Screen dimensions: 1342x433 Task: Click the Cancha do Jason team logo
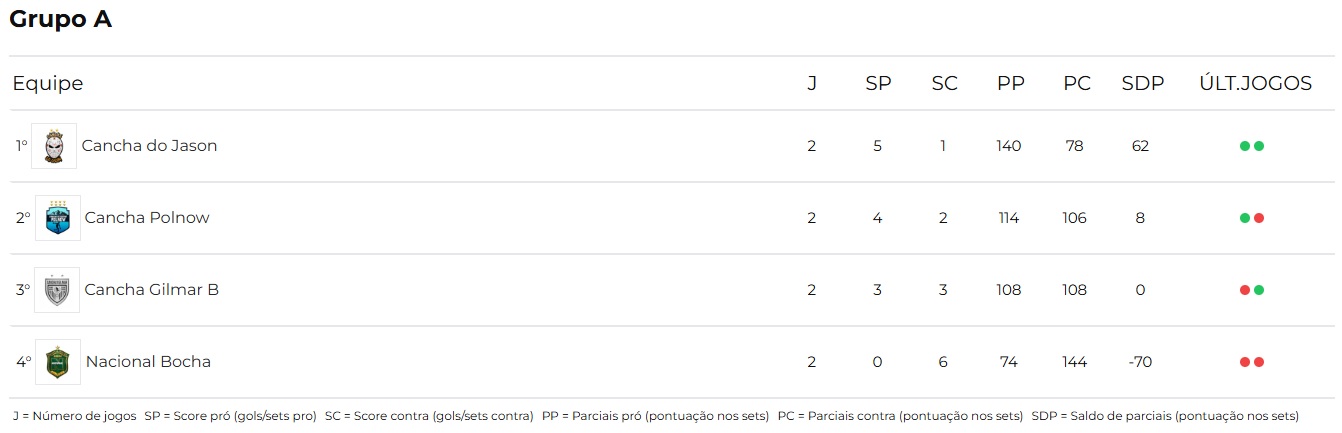[54, 146]
